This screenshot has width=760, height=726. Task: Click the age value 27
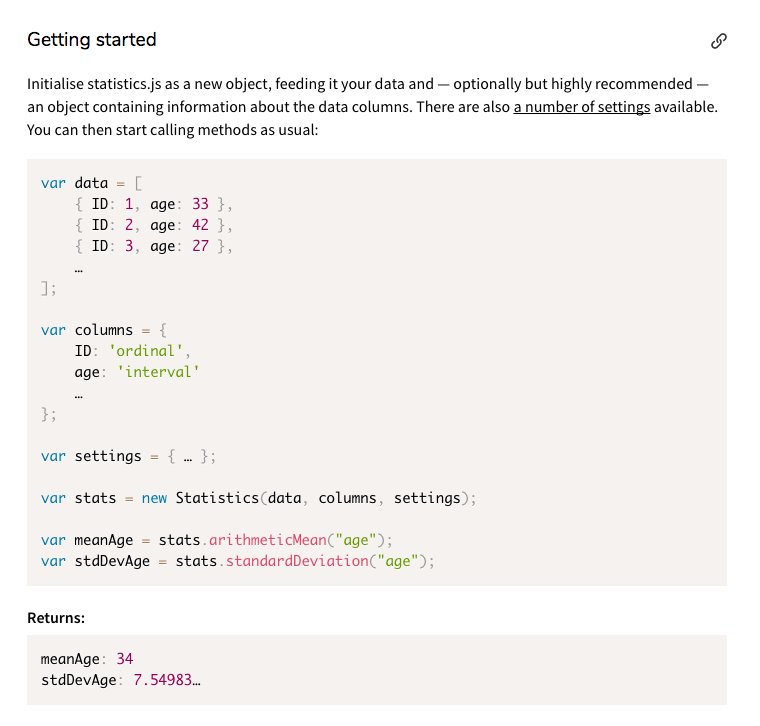(x=200, y=246)
